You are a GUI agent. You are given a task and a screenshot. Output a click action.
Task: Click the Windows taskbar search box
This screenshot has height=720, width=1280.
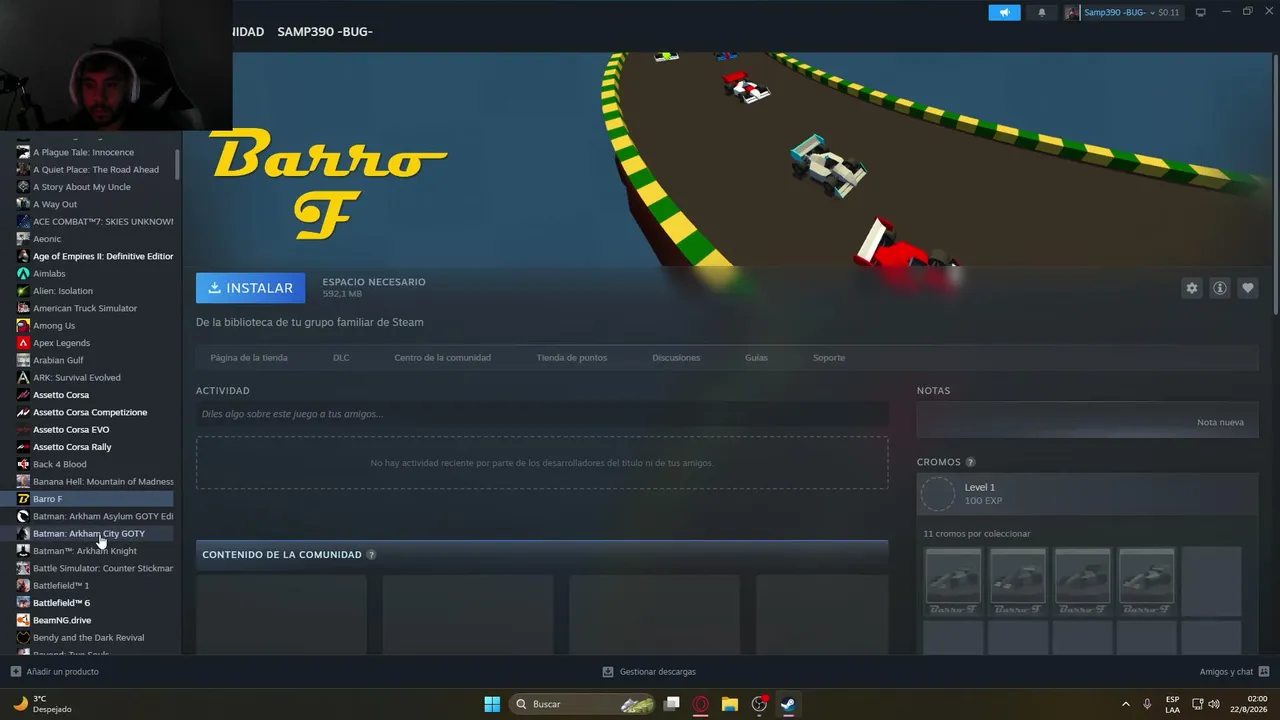pyautogui.click(x=583, y=704)
